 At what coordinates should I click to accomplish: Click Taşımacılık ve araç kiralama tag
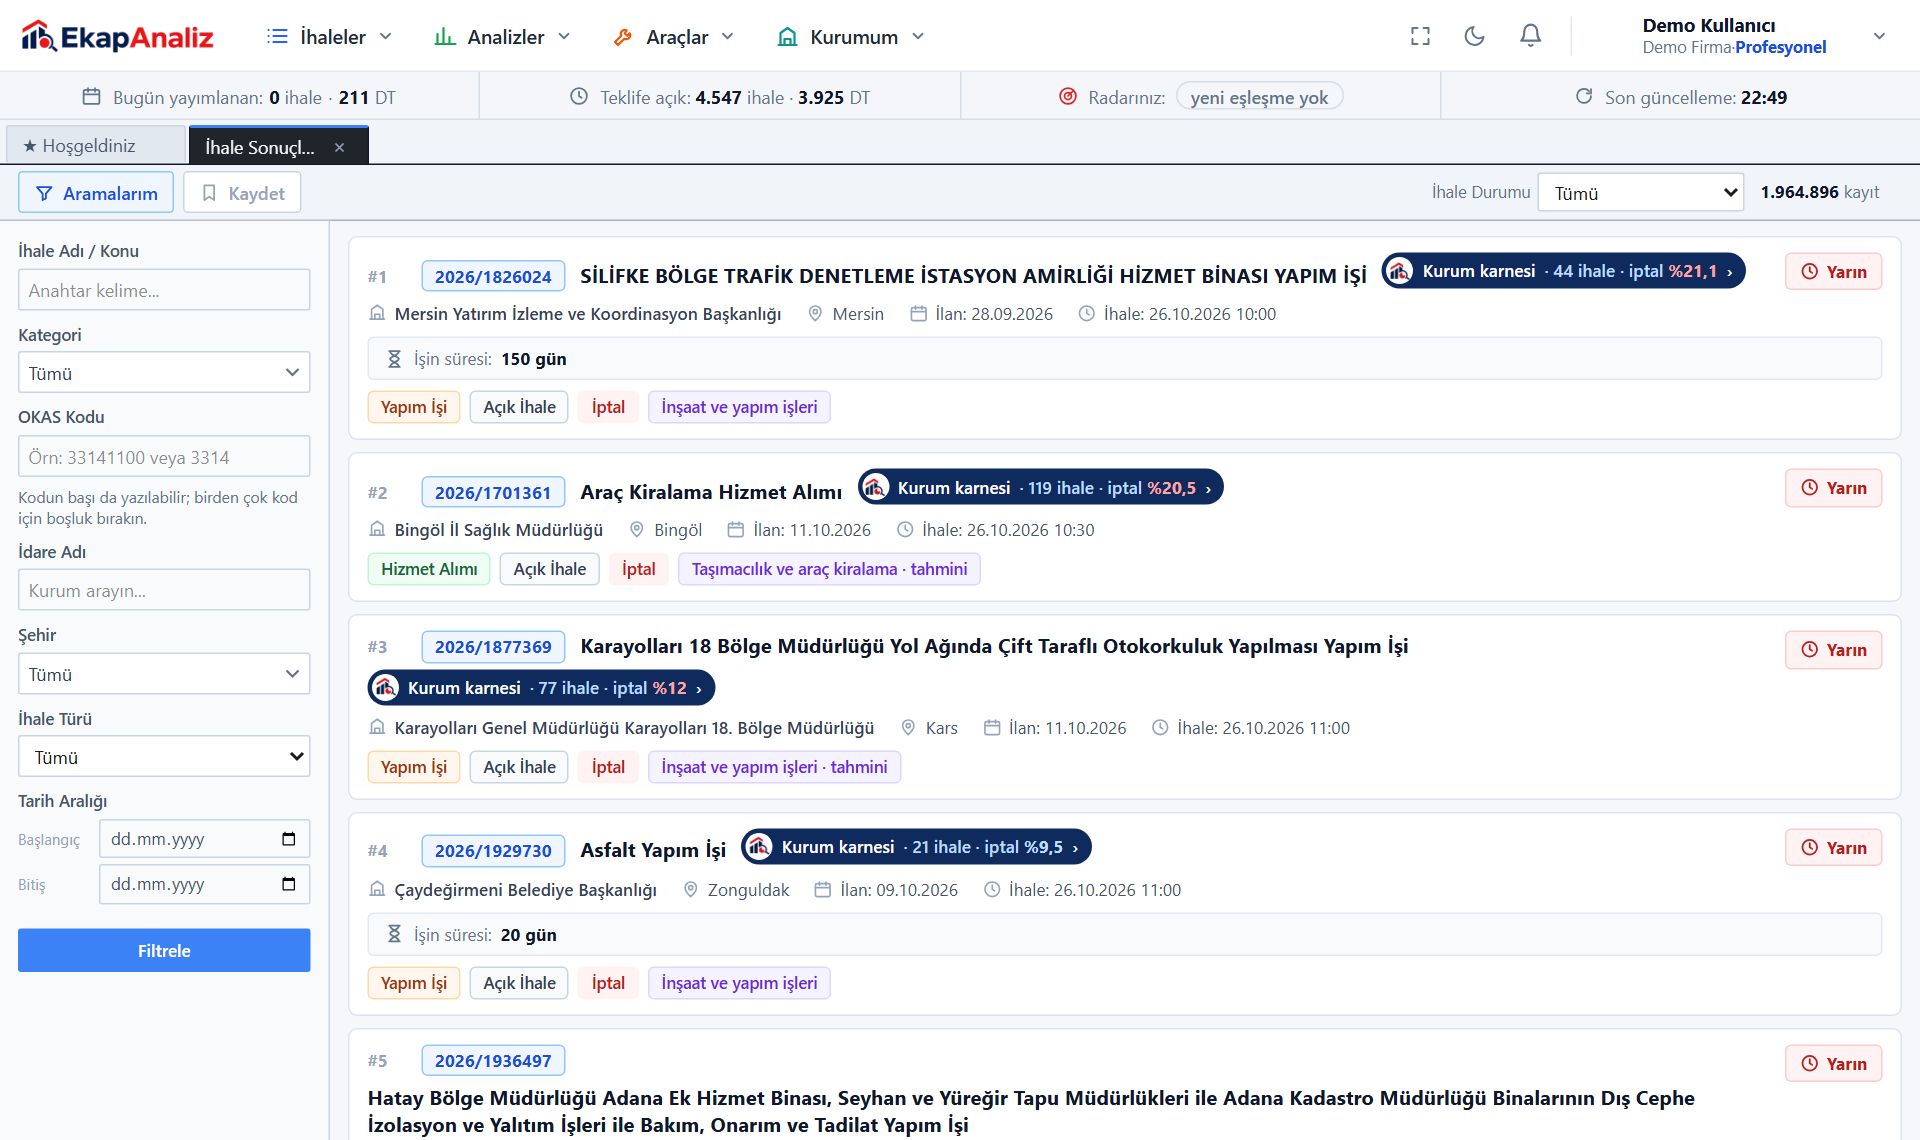(829, 569)
